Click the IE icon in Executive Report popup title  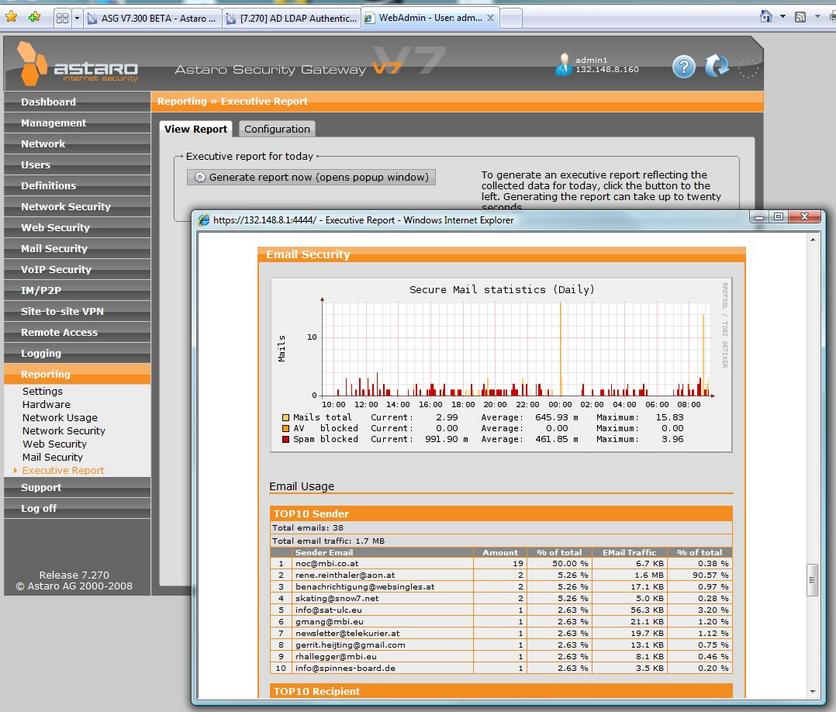(204, 220)
